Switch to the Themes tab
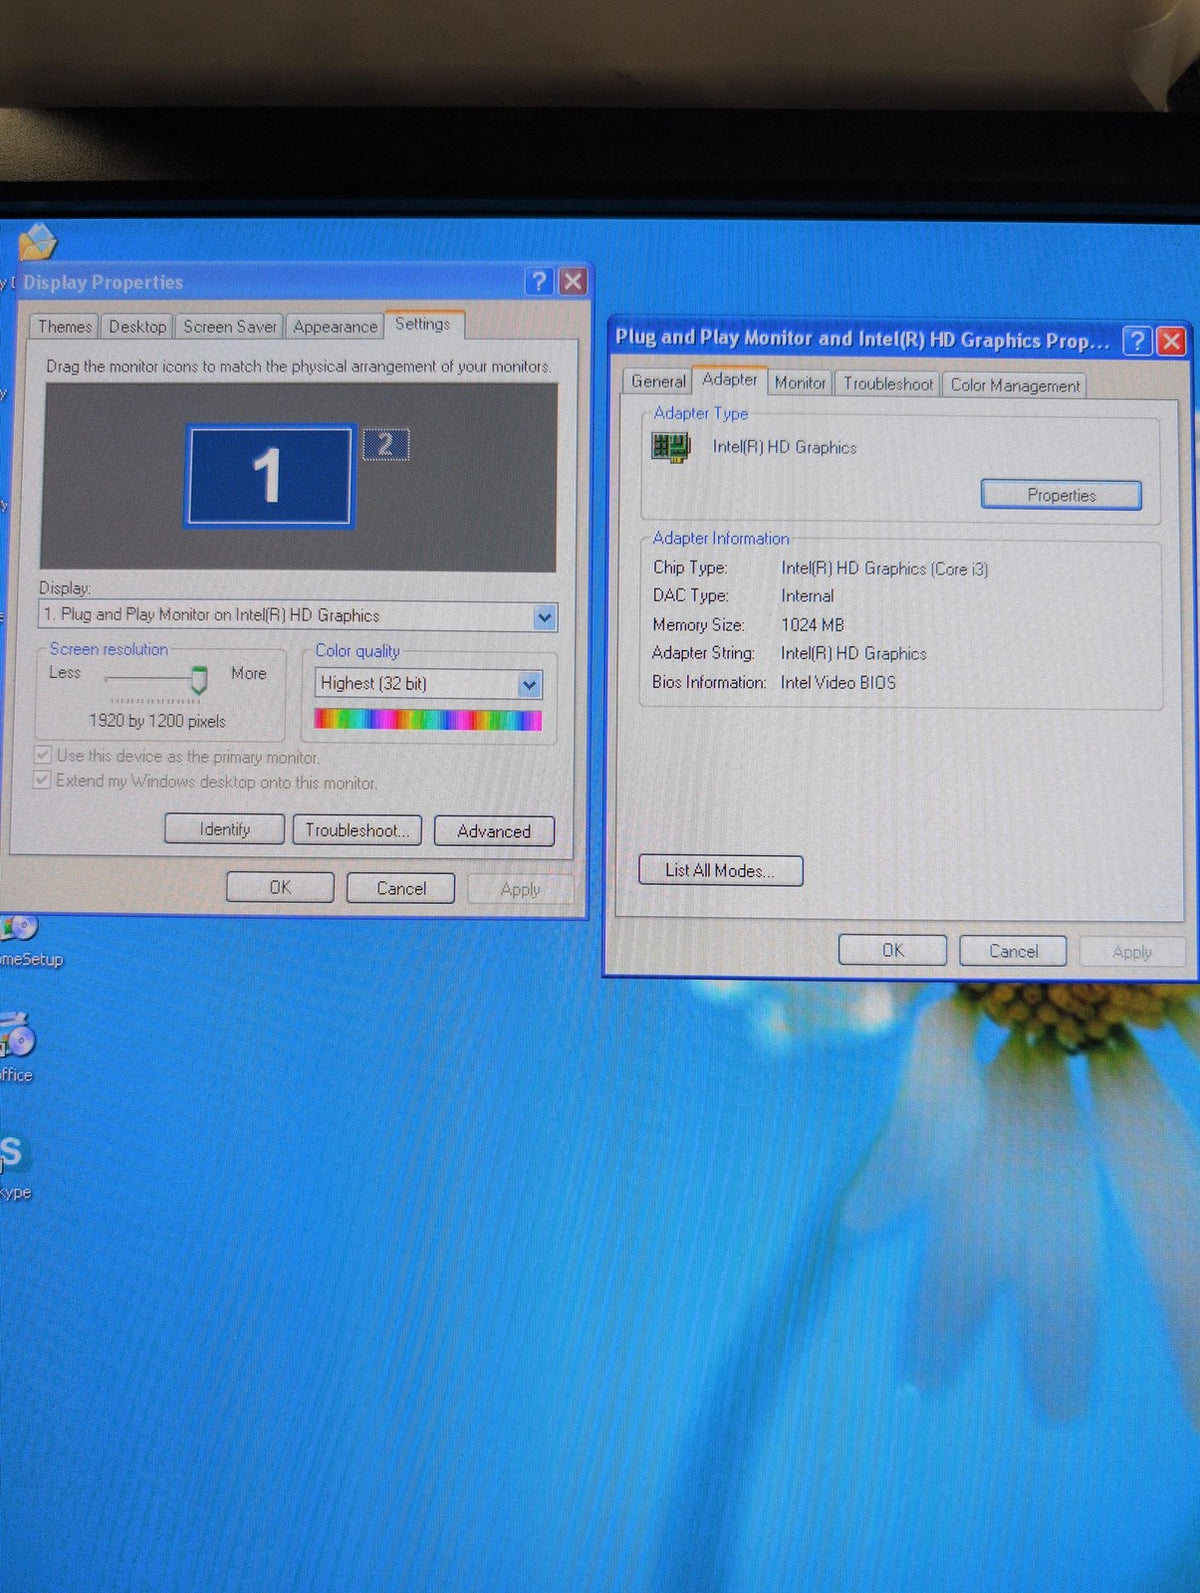The height and width of the screenshot is (1593, 1200). coord(65,327)
